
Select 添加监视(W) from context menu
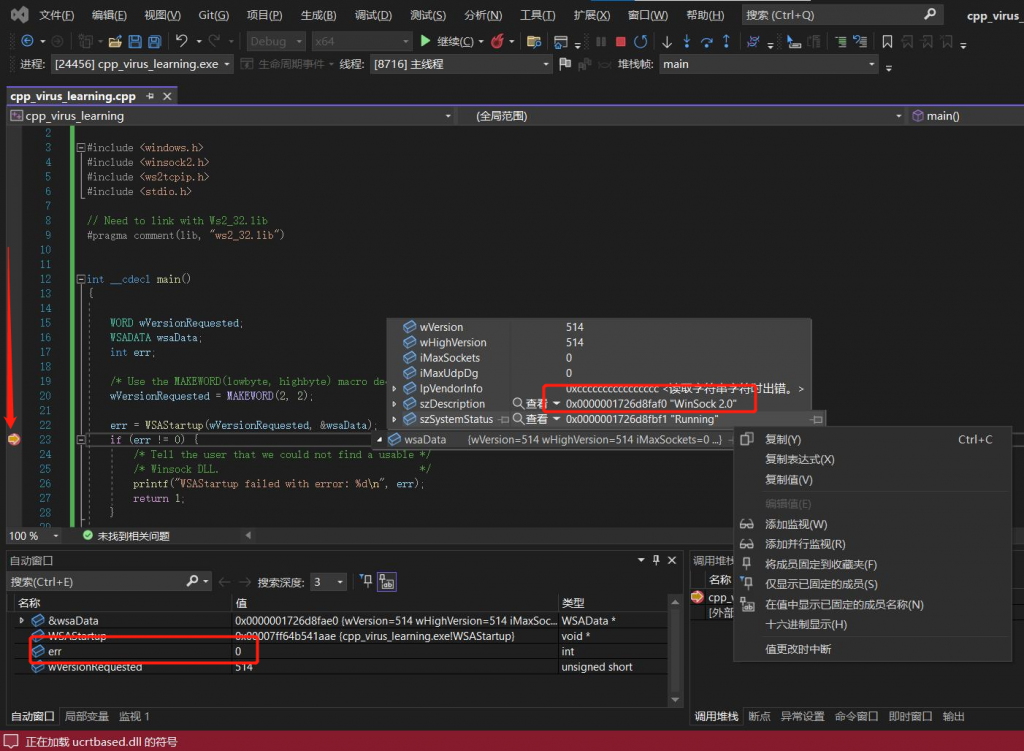coord(796,524)
